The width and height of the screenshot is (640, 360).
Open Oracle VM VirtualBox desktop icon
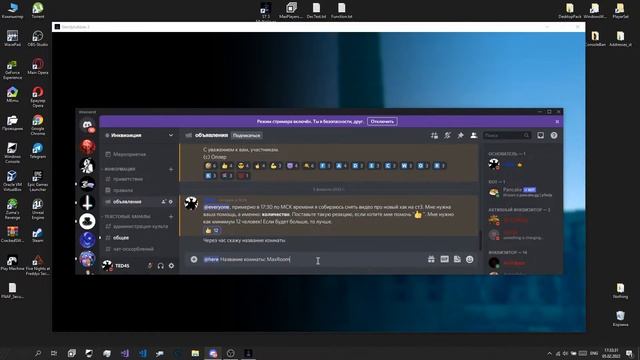tap(12, 181)
